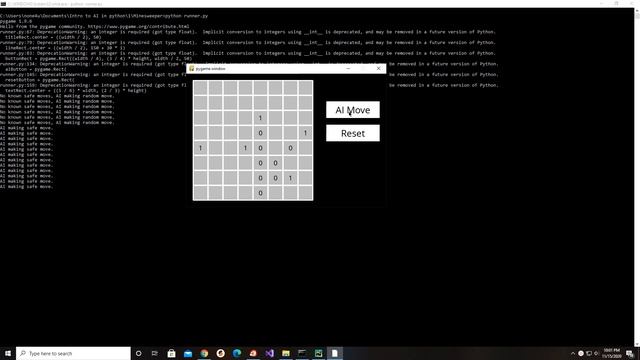Open Google Chrome from the taskbar

point(204,353)
